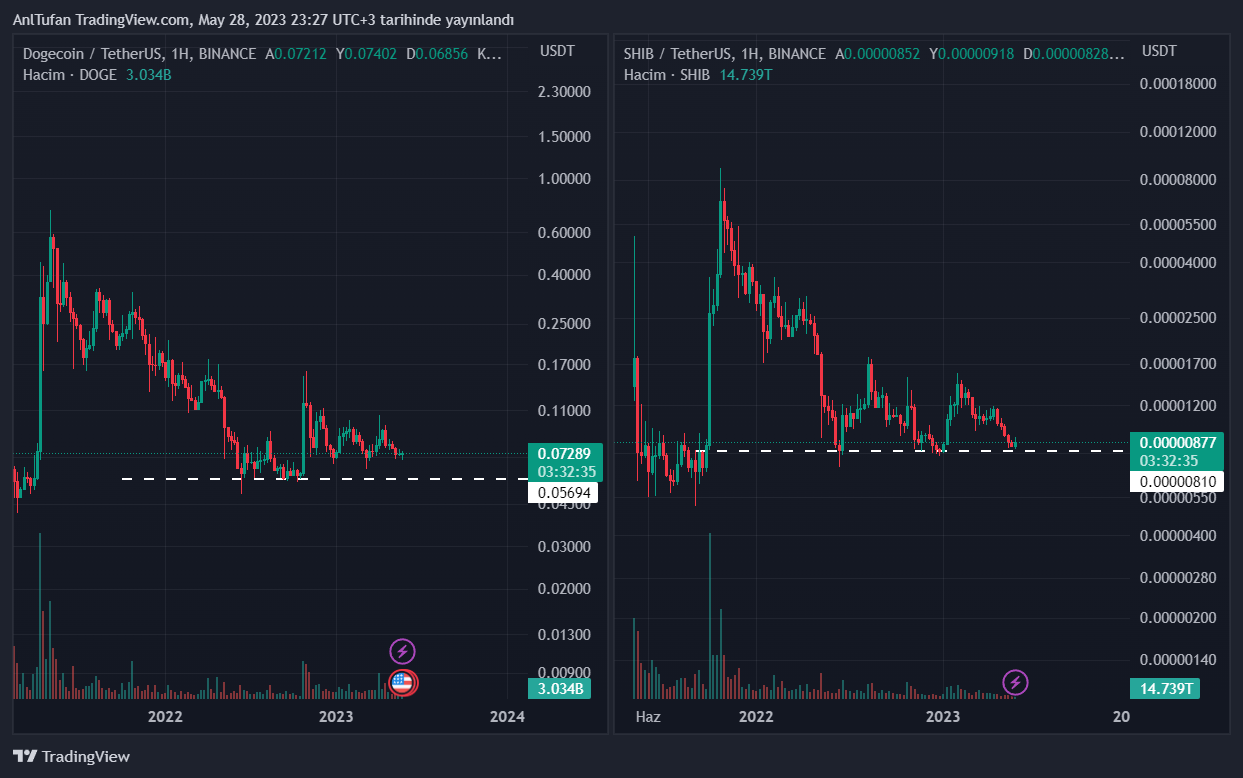Click the A0.07212 open value in the DOGE header
The width and height of the screenshot is (1243, 778).
(x=297, y=54)
